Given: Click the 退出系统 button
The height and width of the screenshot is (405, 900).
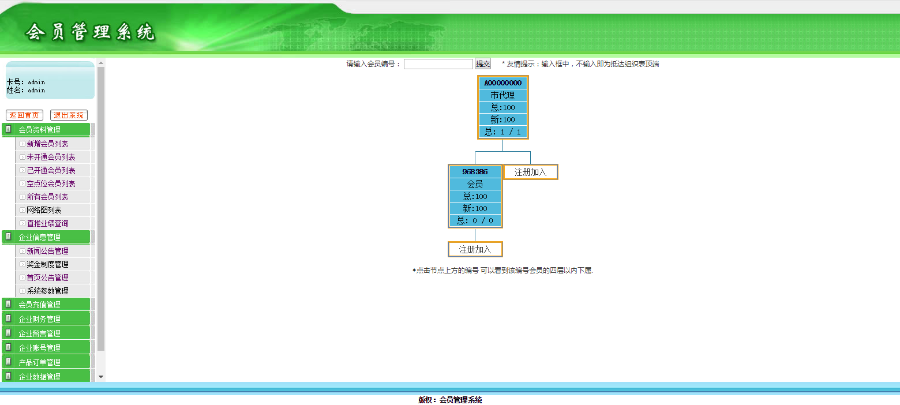Looking at the screenshot, I should [69, 115].
